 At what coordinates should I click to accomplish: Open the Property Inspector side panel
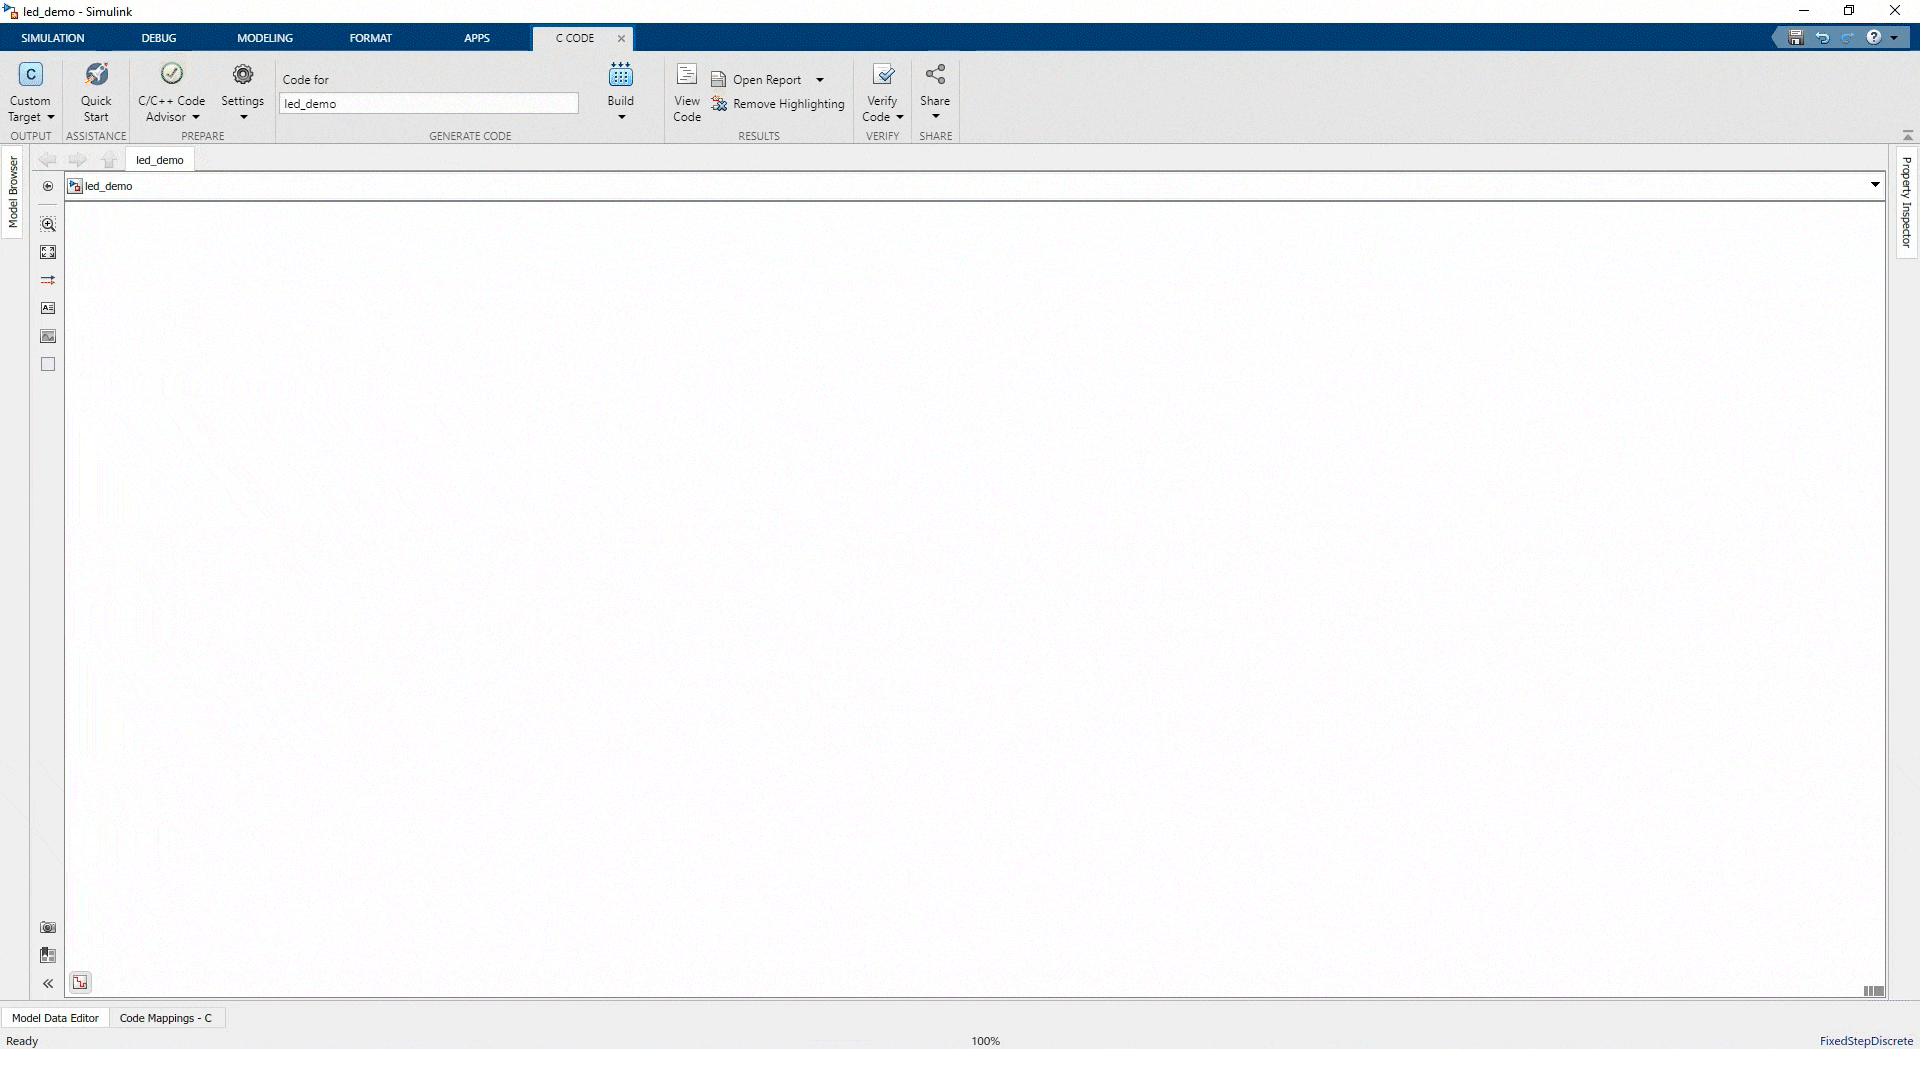point(1906,202)
